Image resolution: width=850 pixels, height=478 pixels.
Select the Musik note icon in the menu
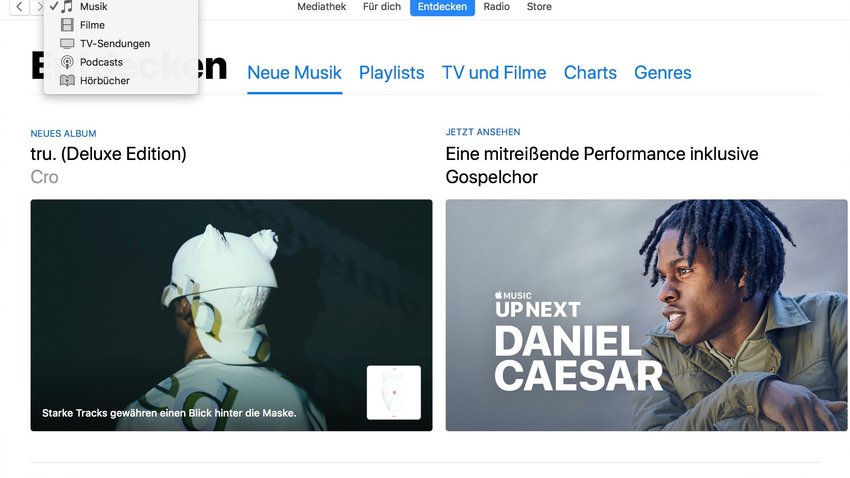(67, 7)
